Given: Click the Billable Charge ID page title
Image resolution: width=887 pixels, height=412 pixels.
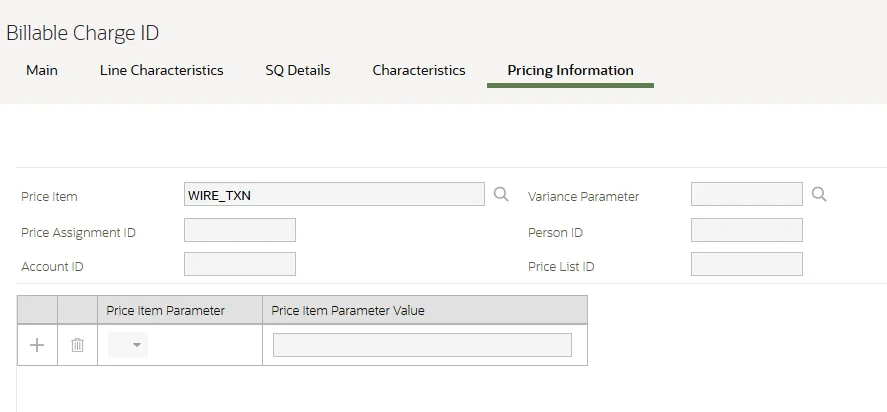Looking at the screenshot, I should (83, 33).
